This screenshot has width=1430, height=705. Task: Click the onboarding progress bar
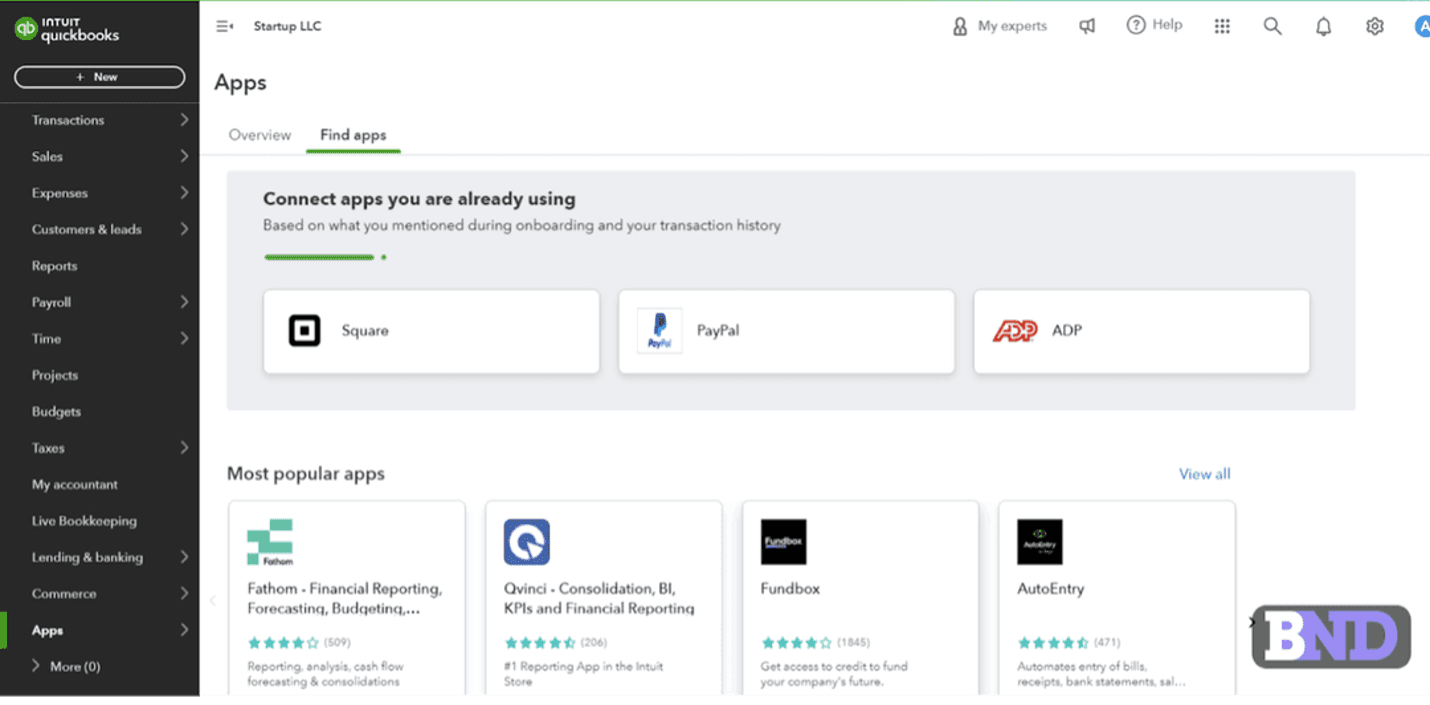(x=319, y=257)
